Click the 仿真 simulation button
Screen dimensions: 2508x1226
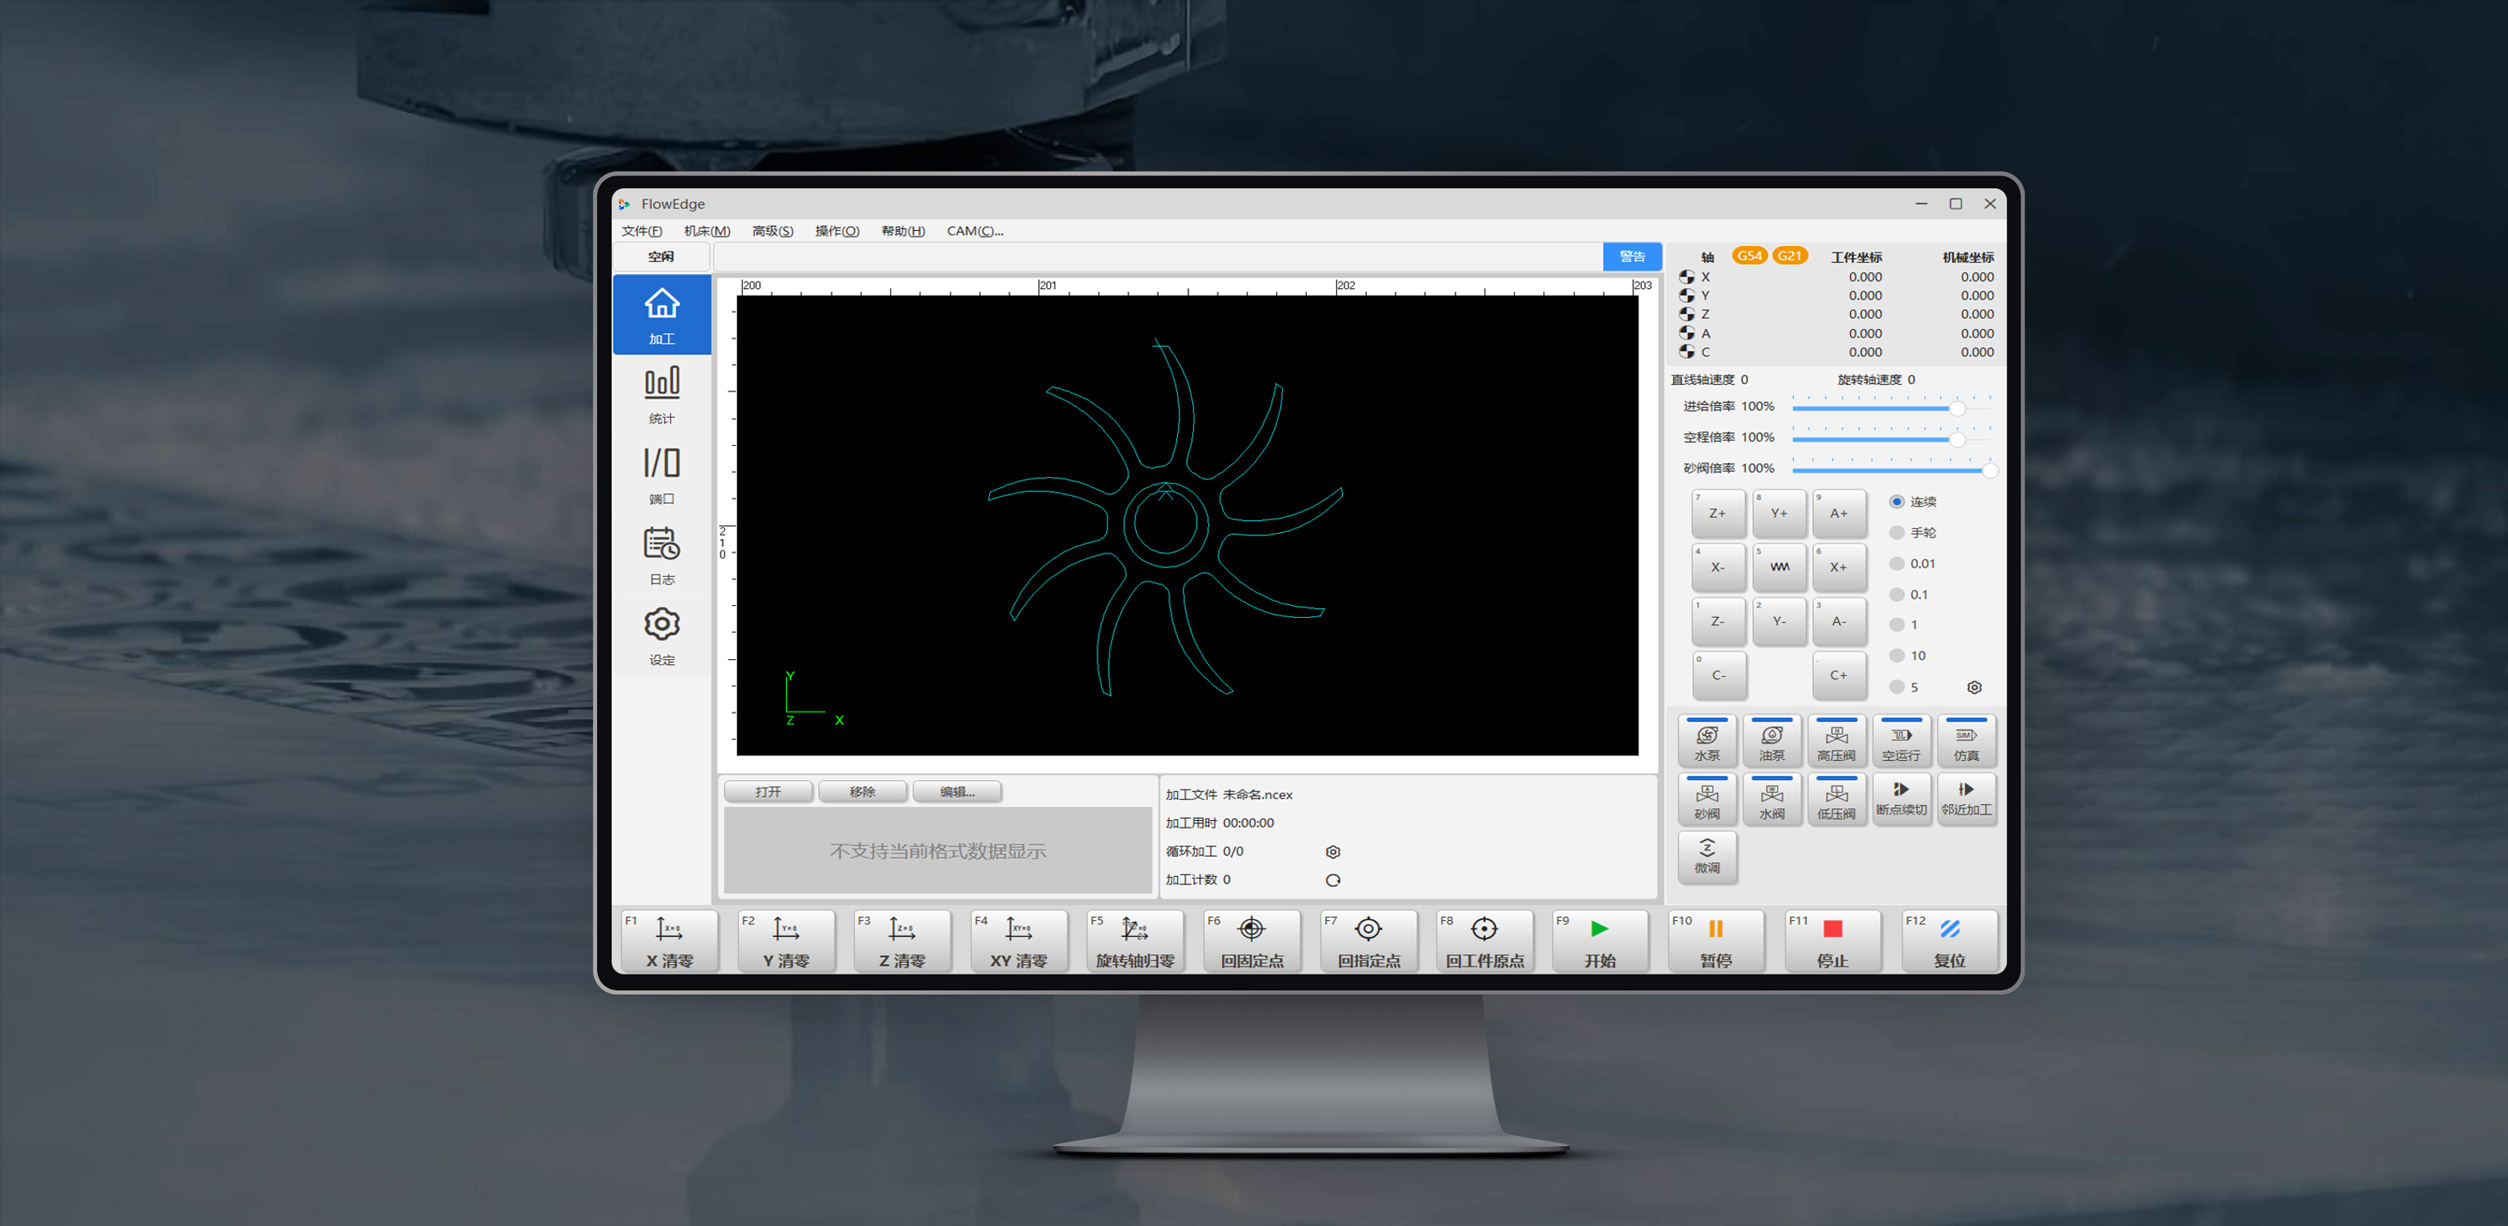pos(1966,741)
